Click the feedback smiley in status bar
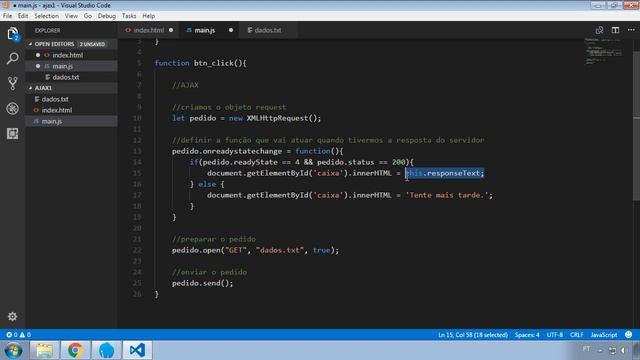This screenshot has width=640, height=360. click(629, 335)
